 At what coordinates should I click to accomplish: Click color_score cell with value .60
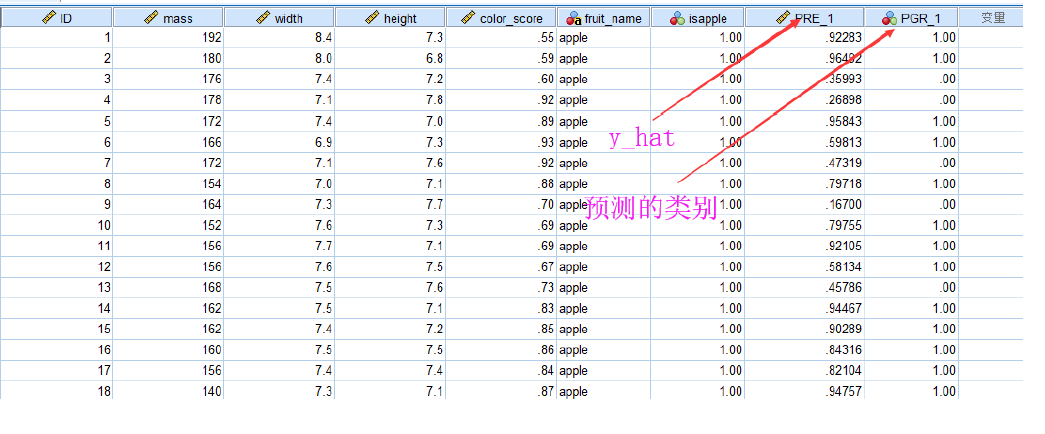click(502, 79)
